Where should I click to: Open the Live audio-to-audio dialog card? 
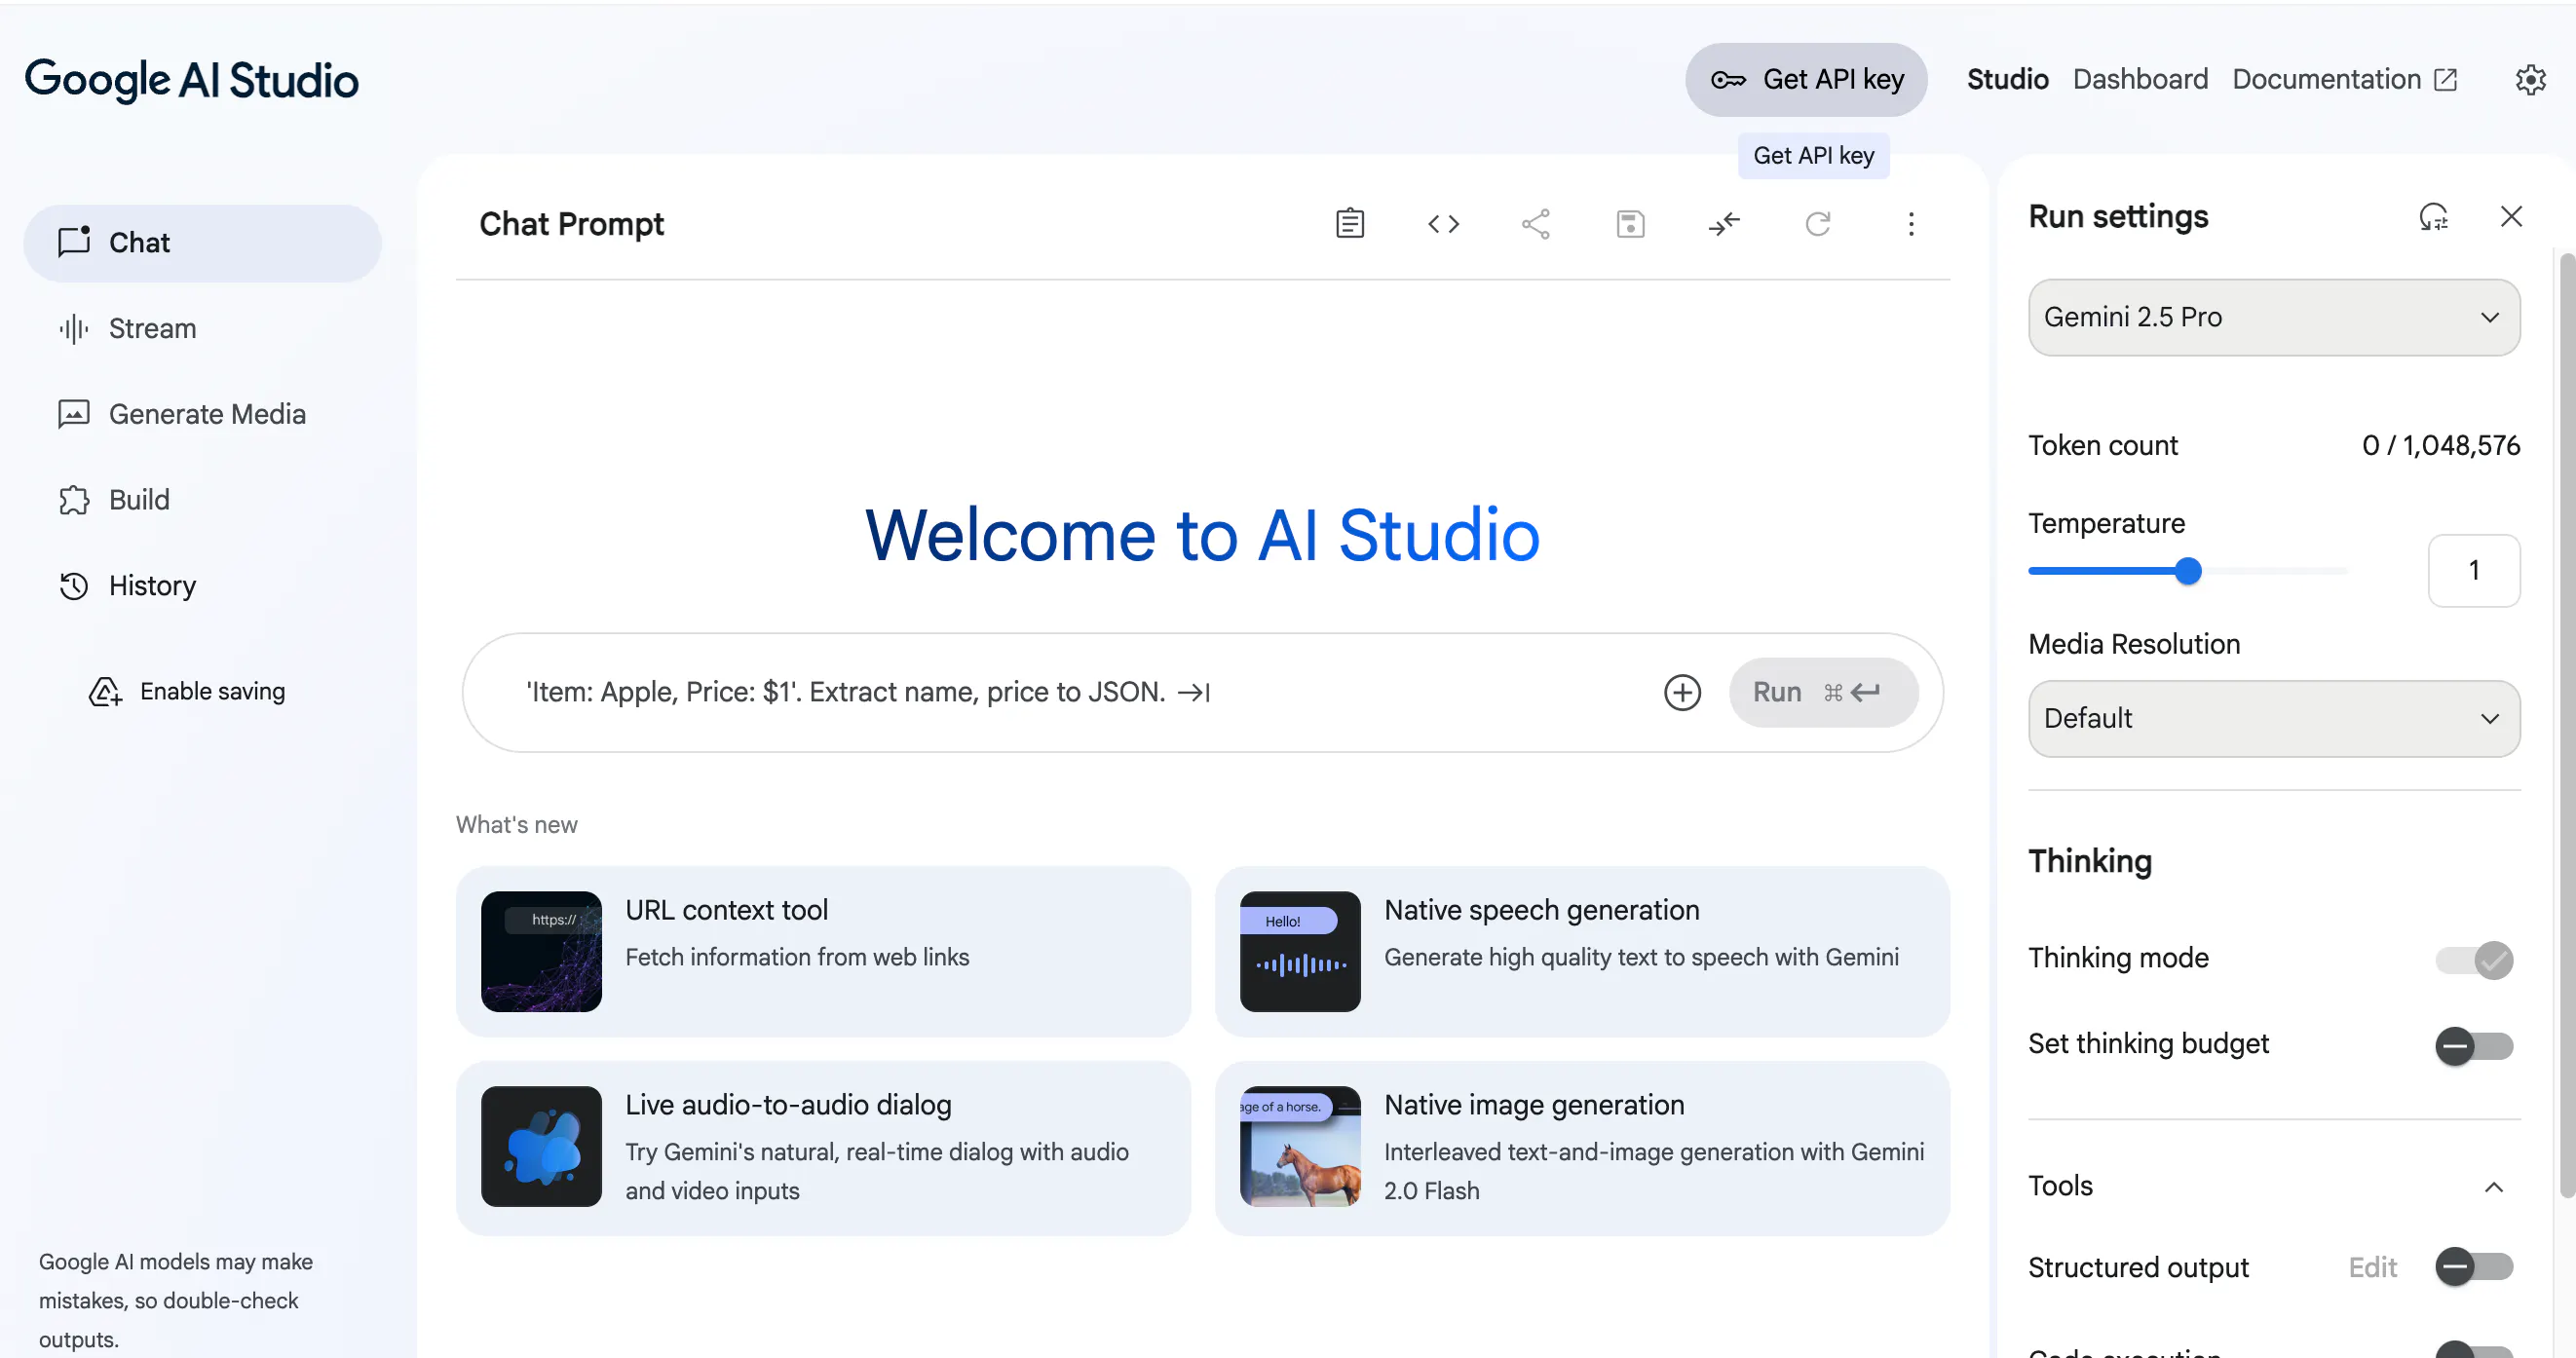[x=823, y=1148]
